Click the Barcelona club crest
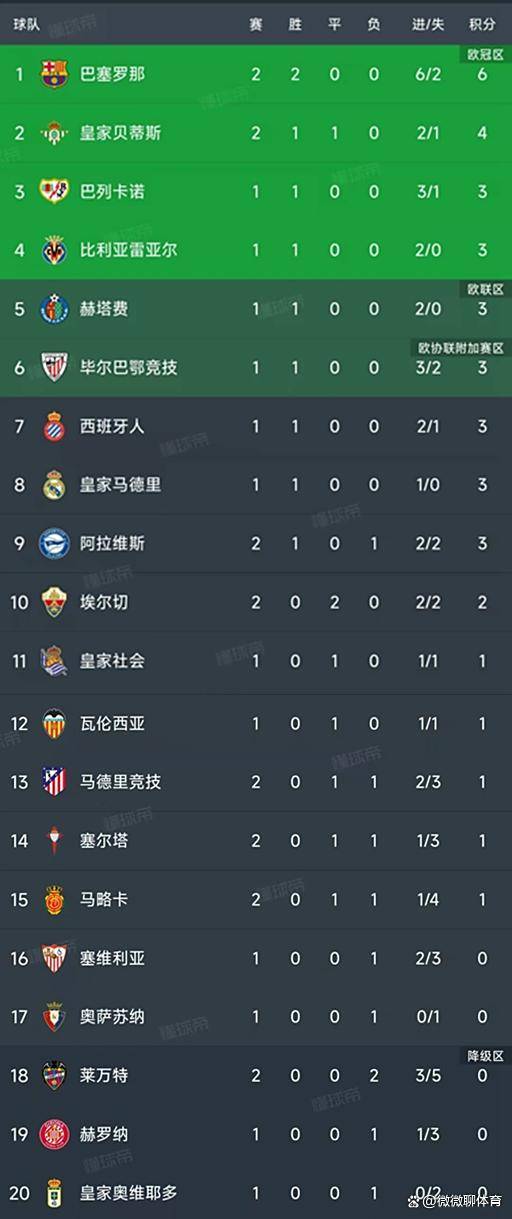512x1219 pixels. pyautogui.click(x=54, y=74)
